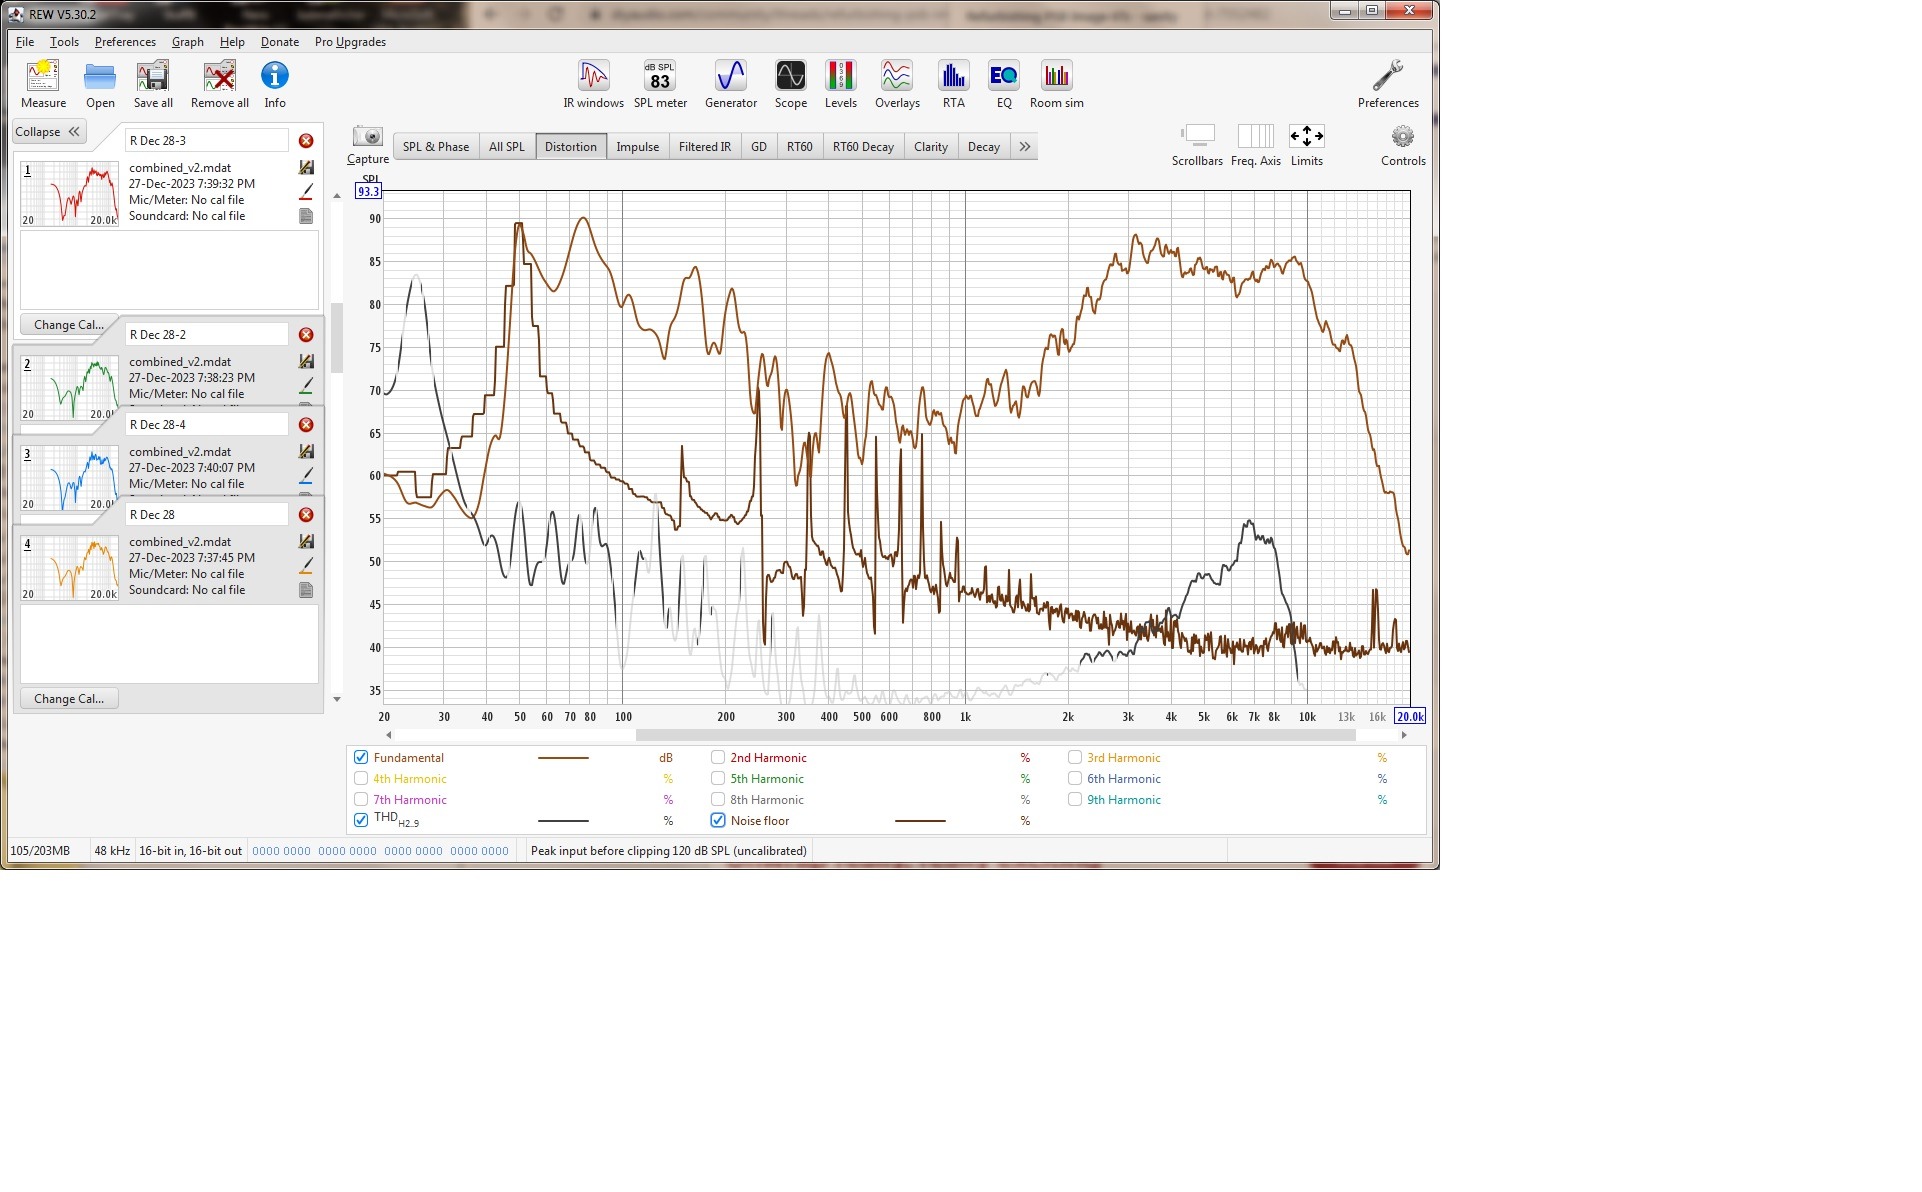Toggle the THD trace checkbox
This screenshot has height=1192, width=1922.
pyautogui.click(x=361, y=820)
